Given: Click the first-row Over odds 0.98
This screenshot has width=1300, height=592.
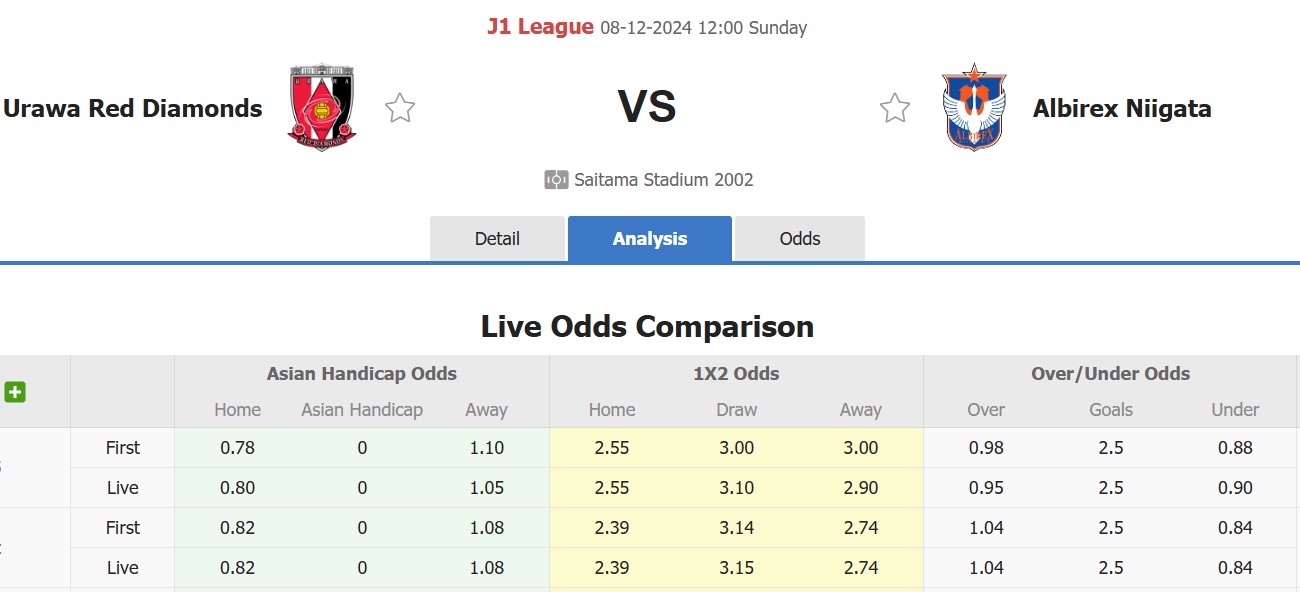Looking at the screenshot, I should tap(986, 448).
